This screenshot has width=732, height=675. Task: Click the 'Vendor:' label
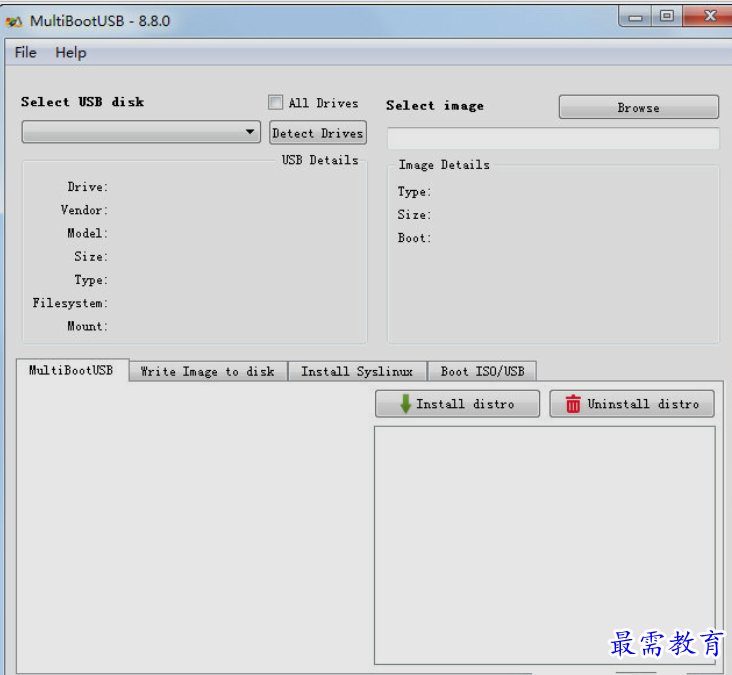(x=84, y=210)
